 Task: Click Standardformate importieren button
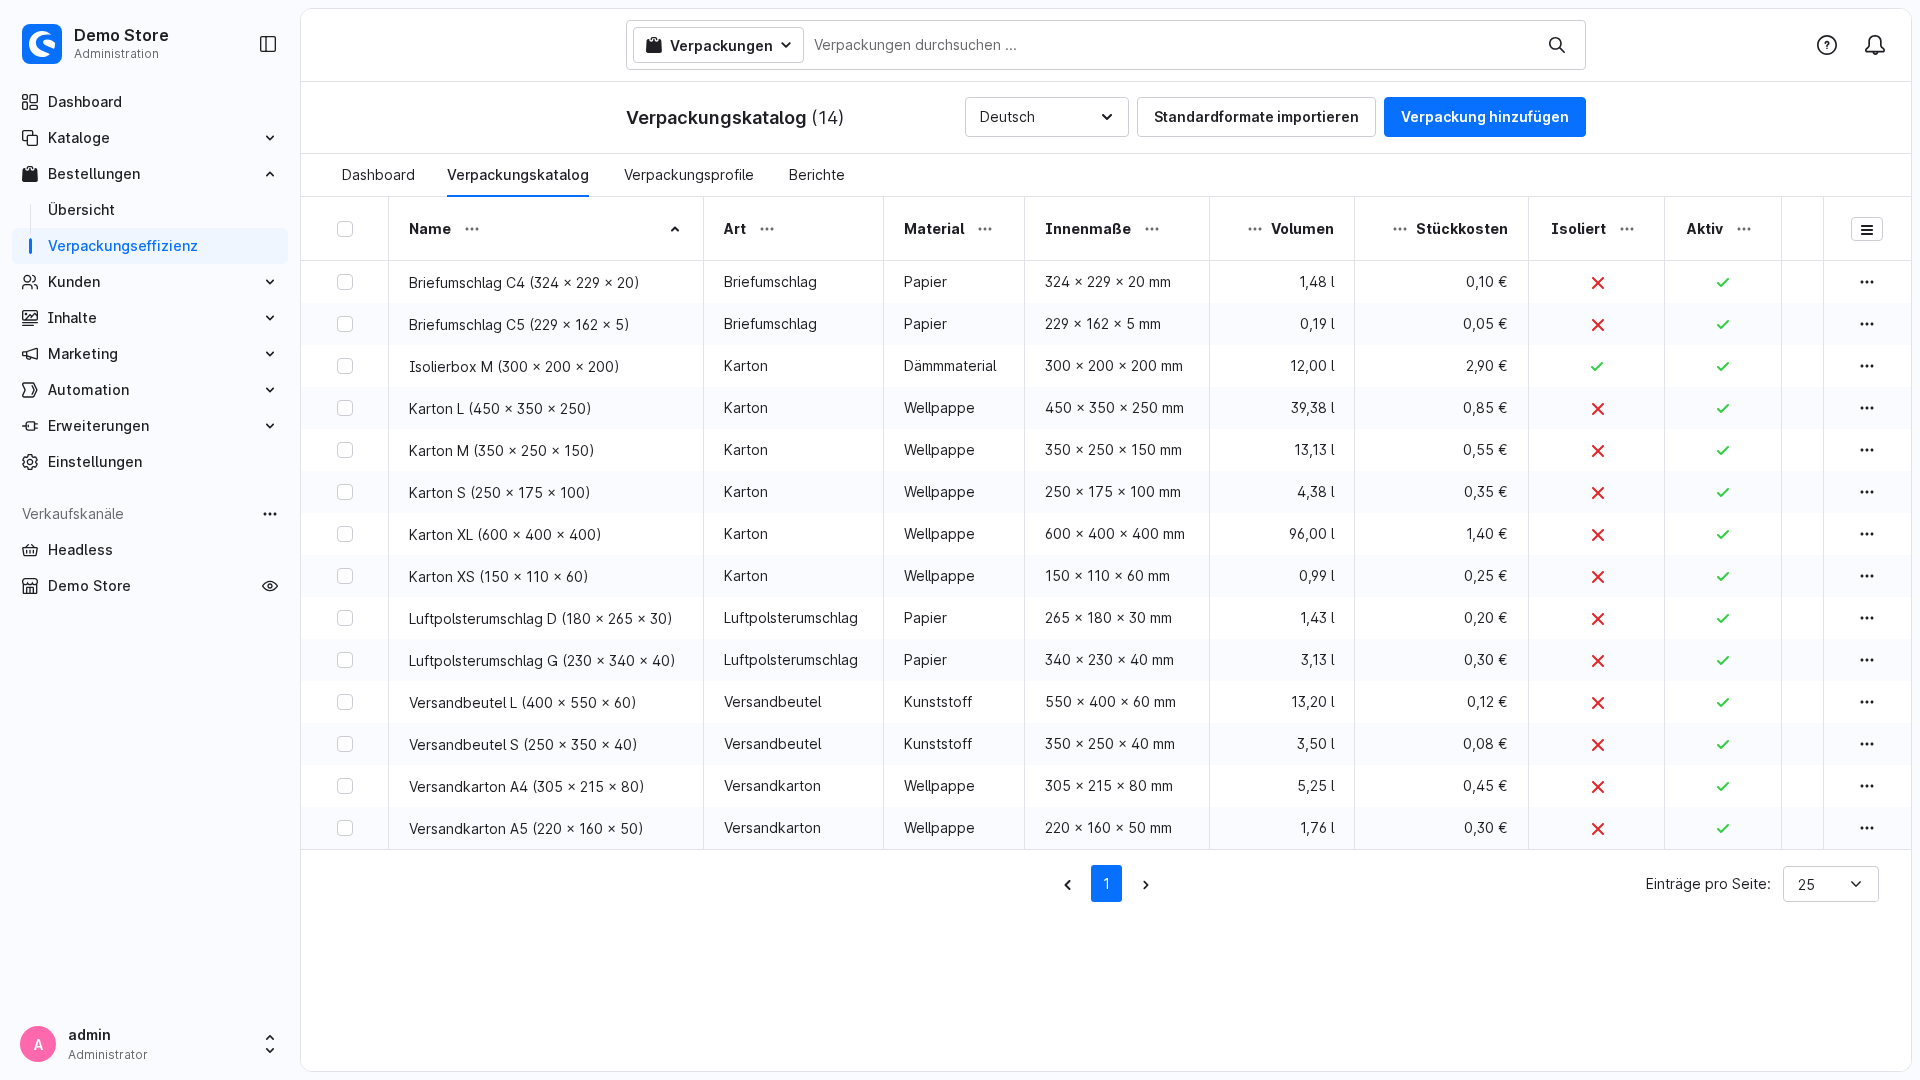(1256, 117)
